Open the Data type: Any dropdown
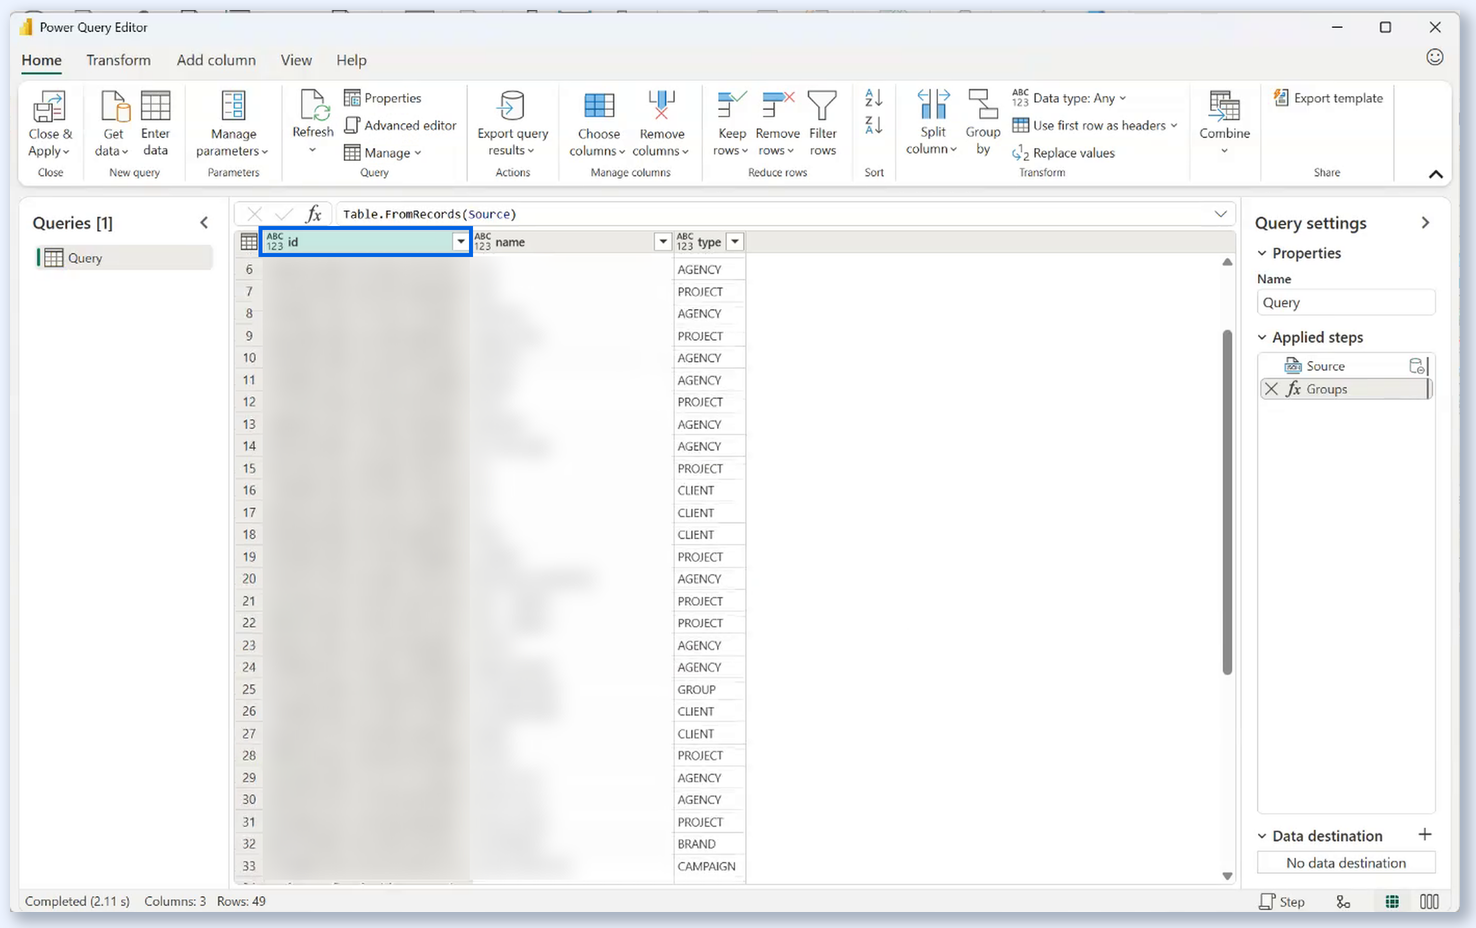The image size is (1476, 928). pyautogui.click(x=1069, y=98)
